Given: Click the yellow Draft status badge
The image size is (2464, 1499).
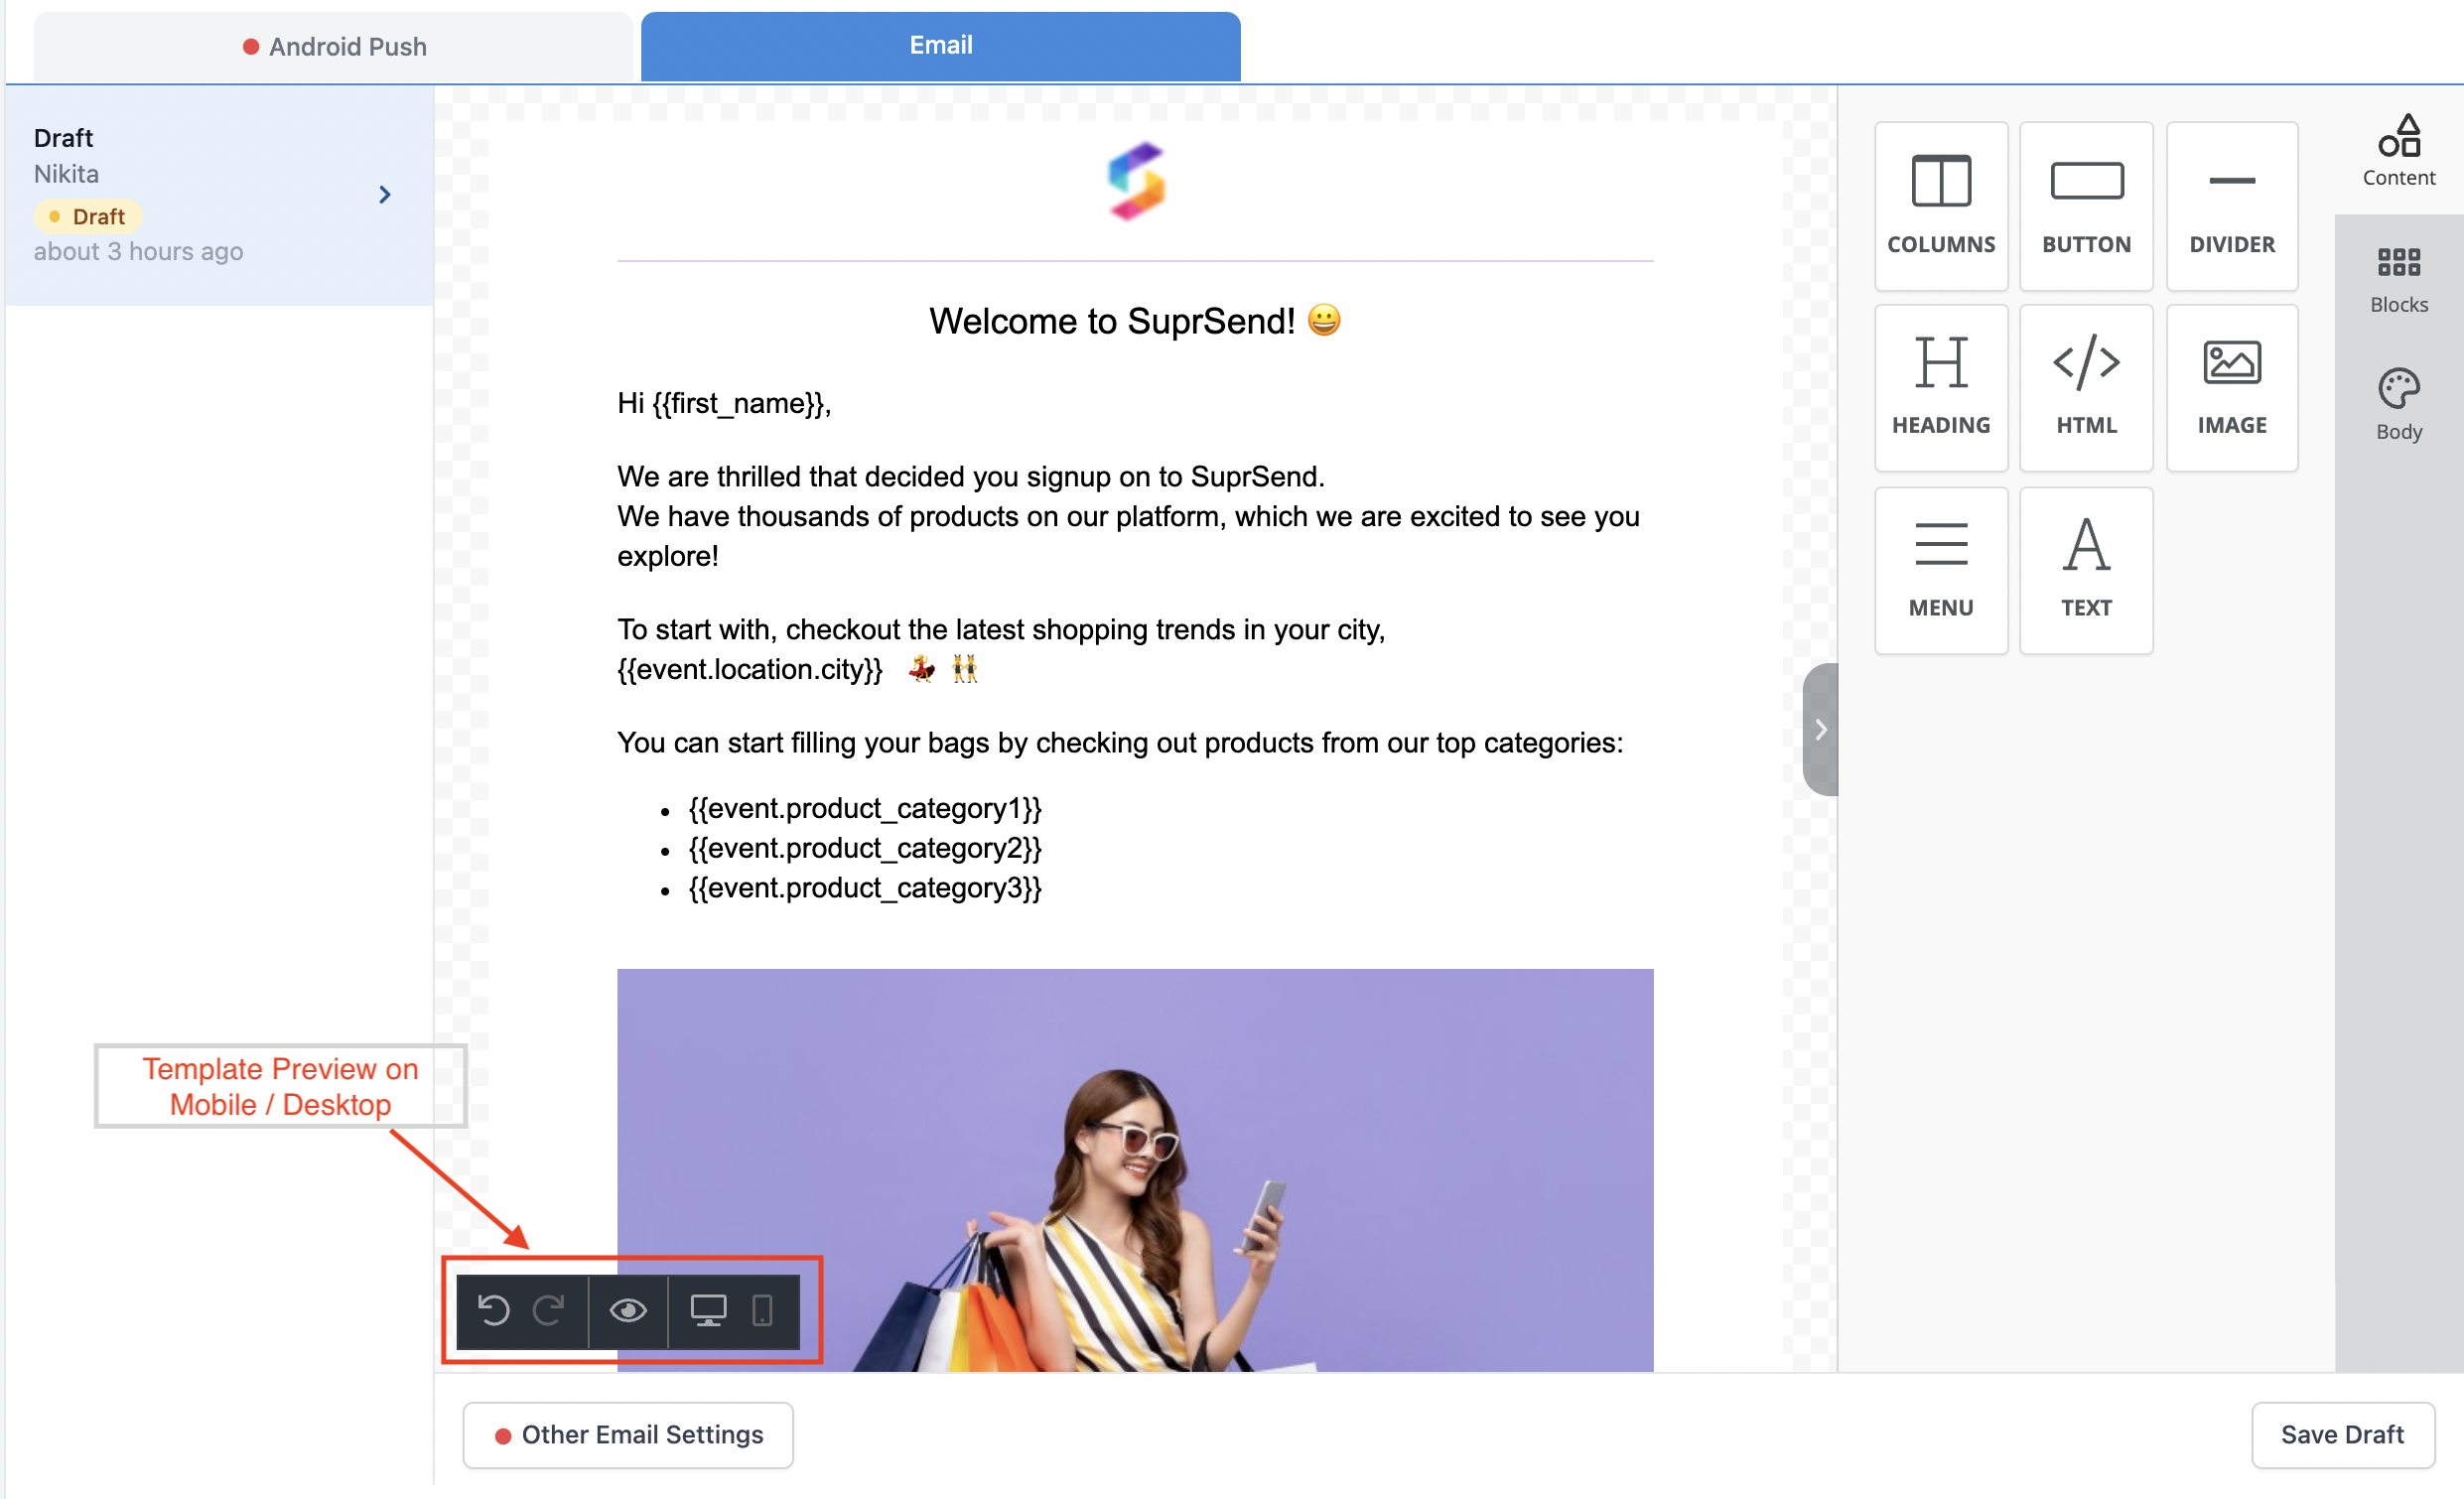Looking at the screenshot, I should coord(88,216).
